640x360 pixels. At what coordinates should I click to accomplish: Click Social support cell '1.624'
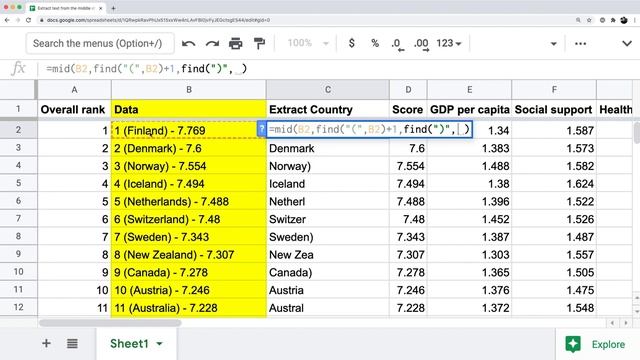554,184
